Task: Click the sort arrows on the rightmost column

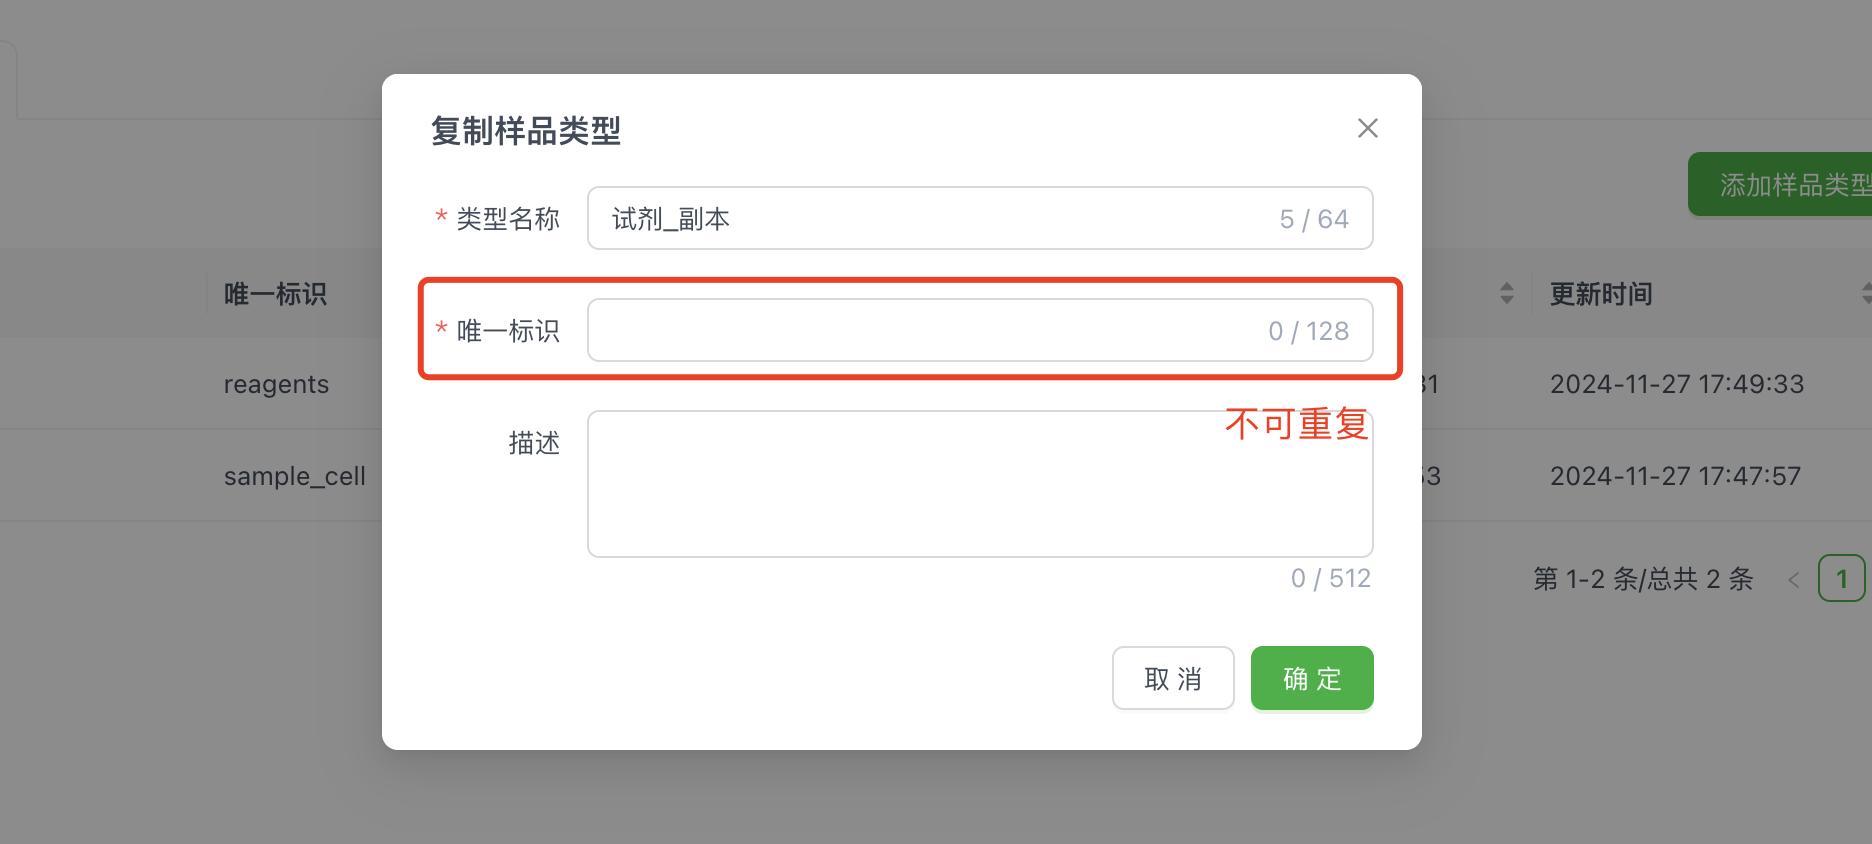Action: [1865, 293]
